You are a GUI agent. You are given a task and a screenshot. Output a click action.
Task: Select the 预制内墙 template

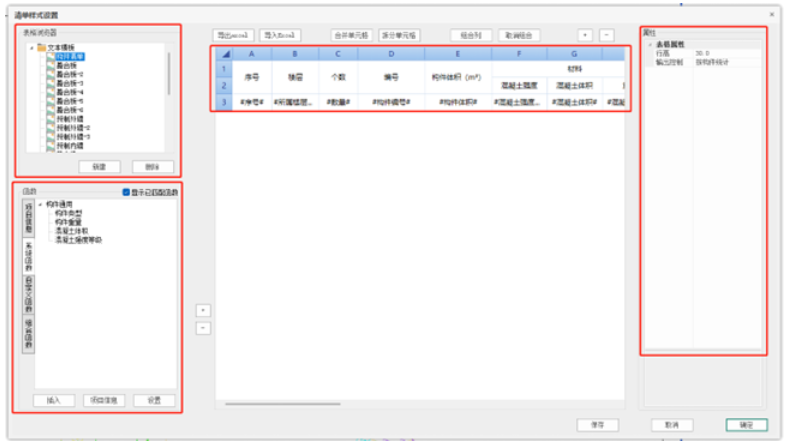(70, 146)
